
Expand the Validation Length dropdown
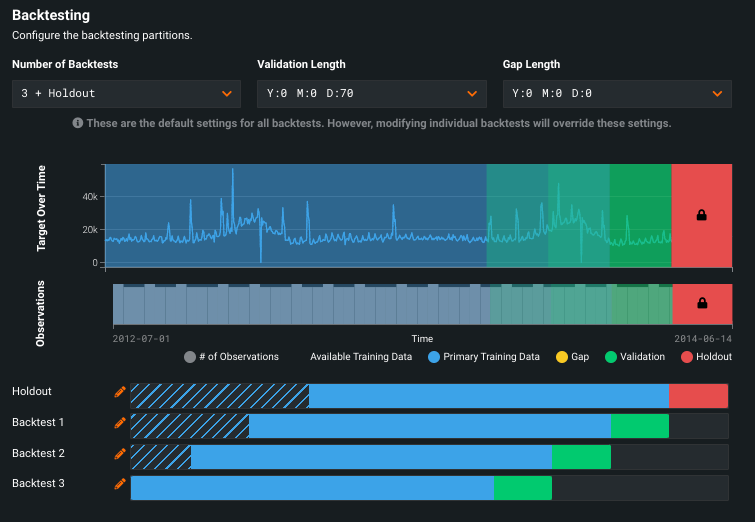(371, 94)
